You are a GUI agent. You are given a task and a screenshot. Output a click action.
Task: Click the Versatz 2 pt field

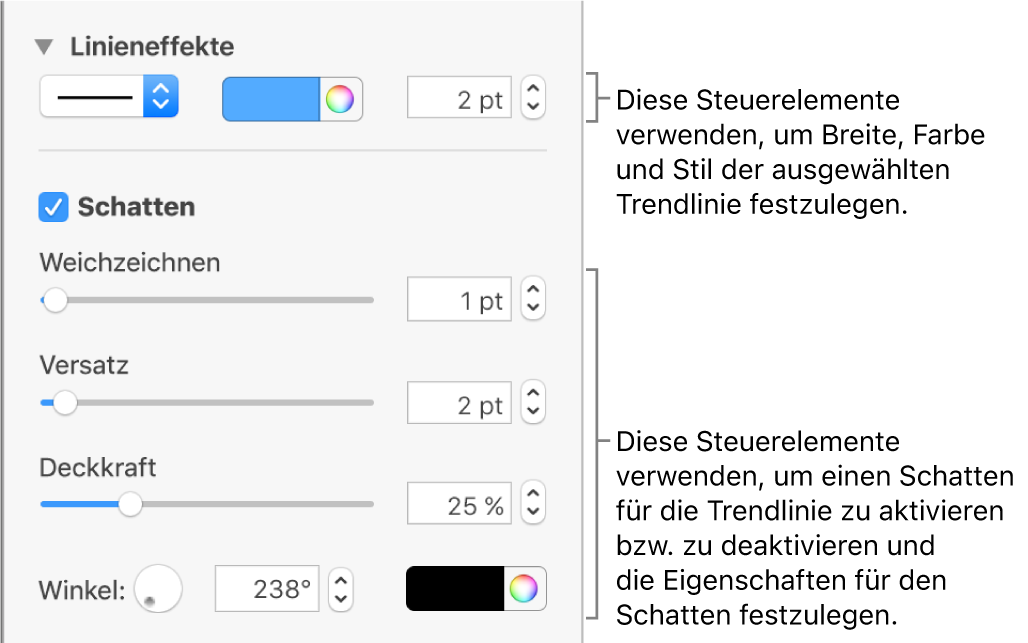(459, 404)
